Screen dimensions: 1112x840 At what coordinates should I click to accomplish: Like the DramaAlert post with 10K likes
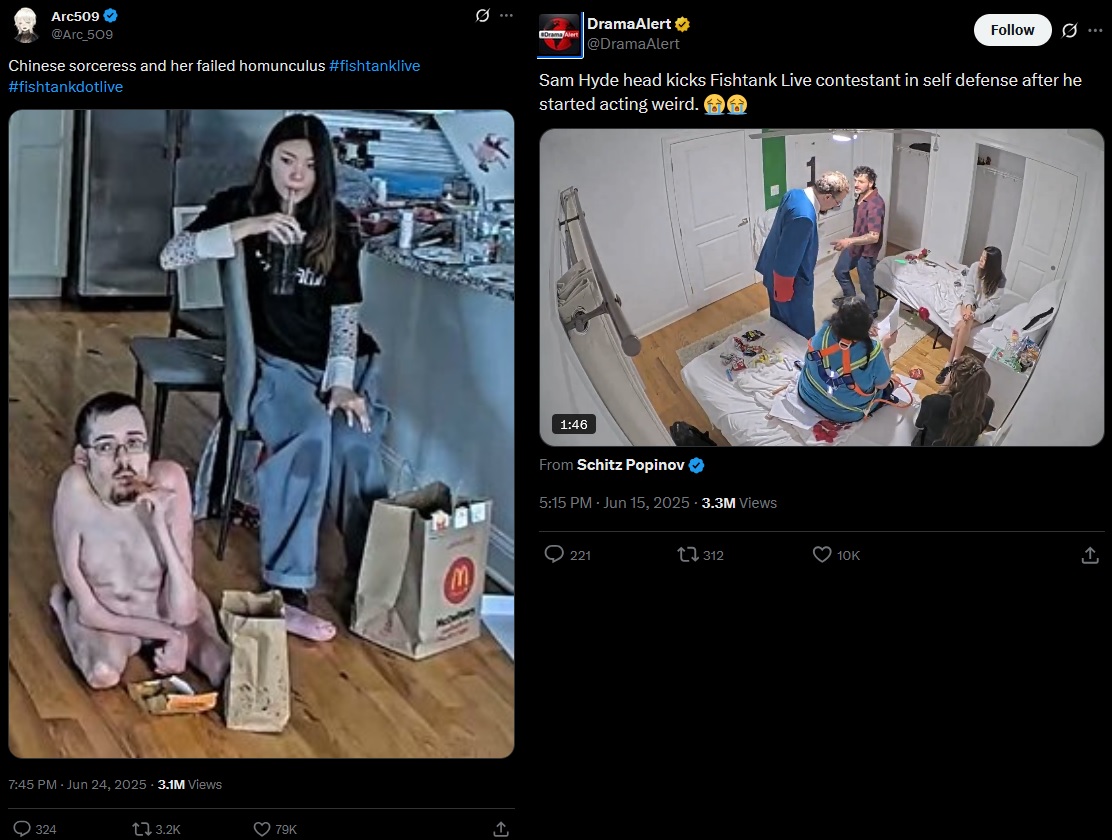[x=836, y=555]
